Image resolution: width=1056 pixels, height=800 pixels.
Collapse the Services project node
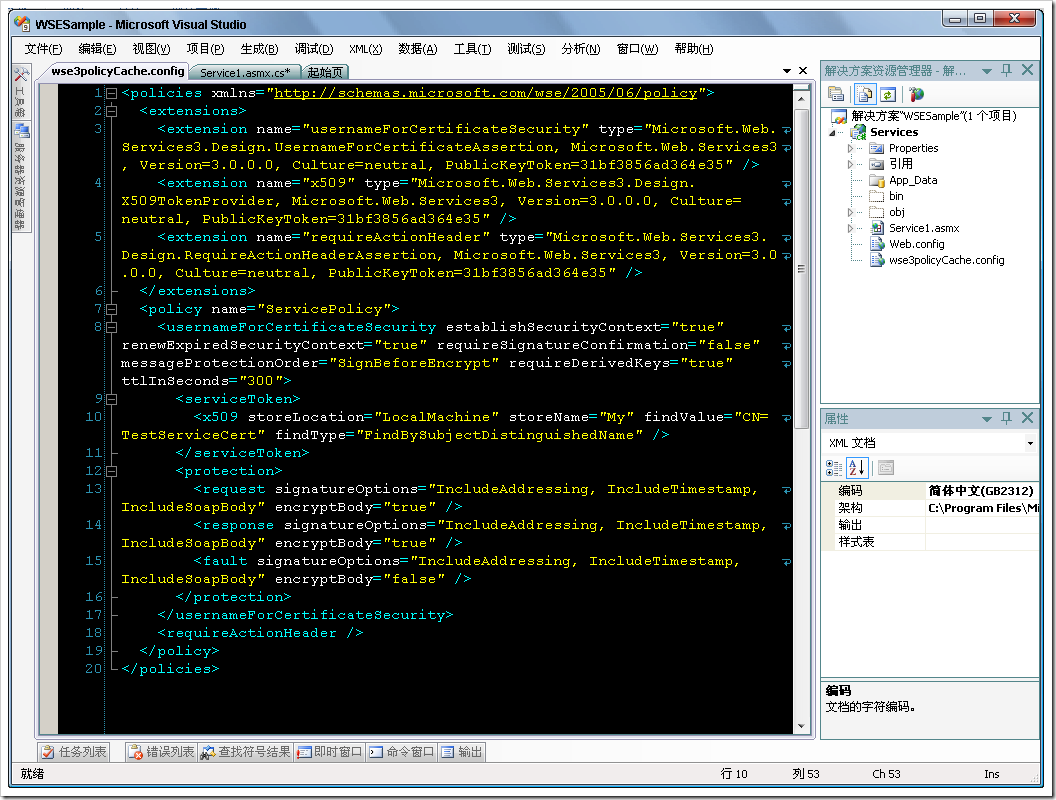(833, 132)
